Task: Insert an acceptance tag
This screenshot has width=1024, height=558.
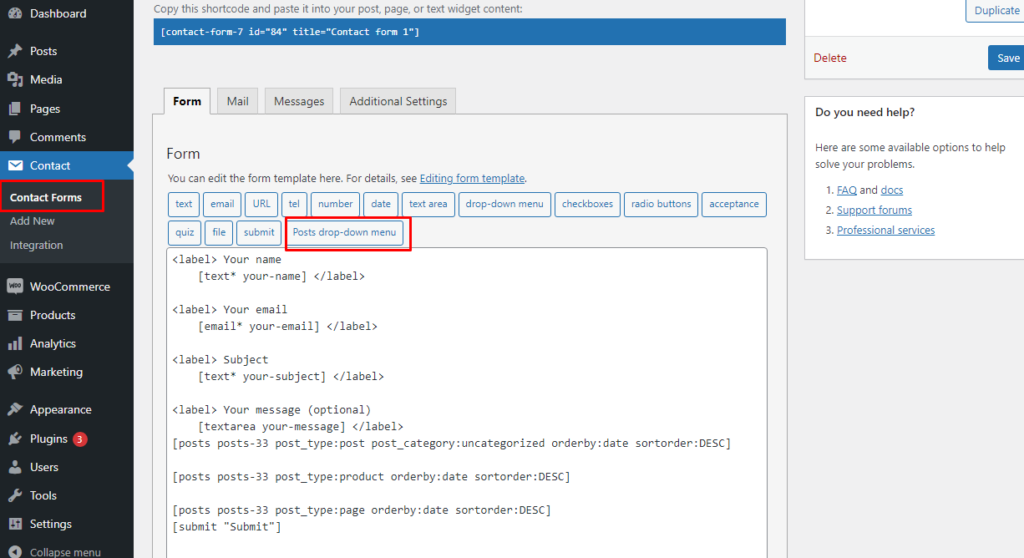Action: click(734, 204)
